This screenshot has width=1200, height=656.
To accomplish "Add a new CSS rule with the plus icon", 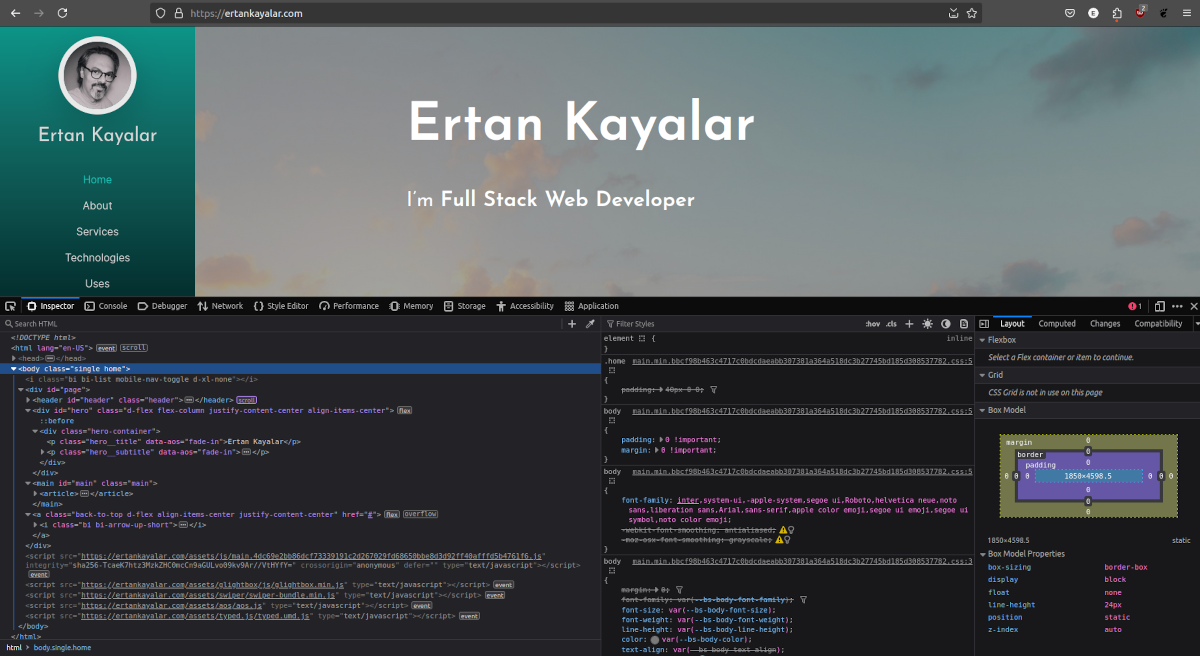I will coord(909,323).
